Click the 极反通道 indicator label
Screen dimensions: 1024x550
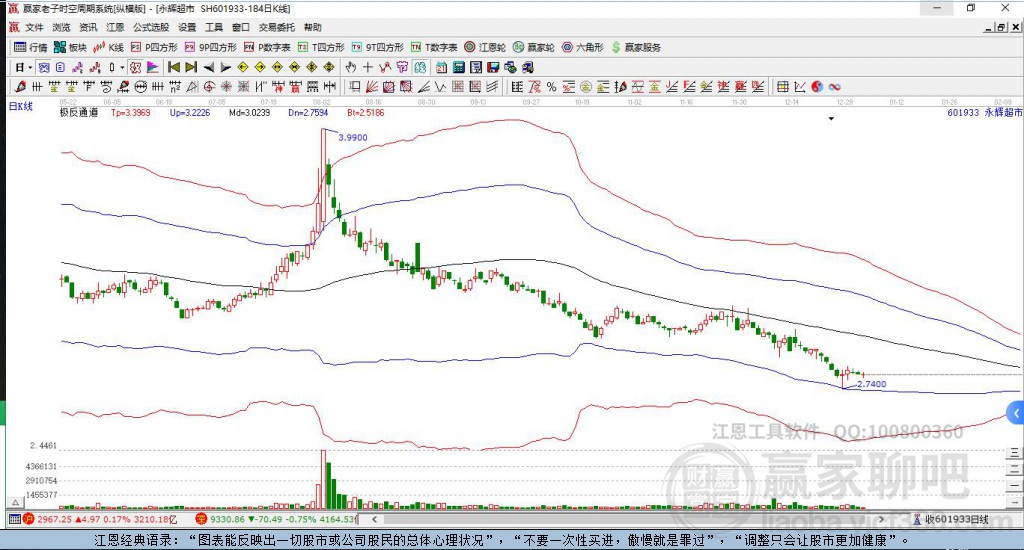pos(79,112)
